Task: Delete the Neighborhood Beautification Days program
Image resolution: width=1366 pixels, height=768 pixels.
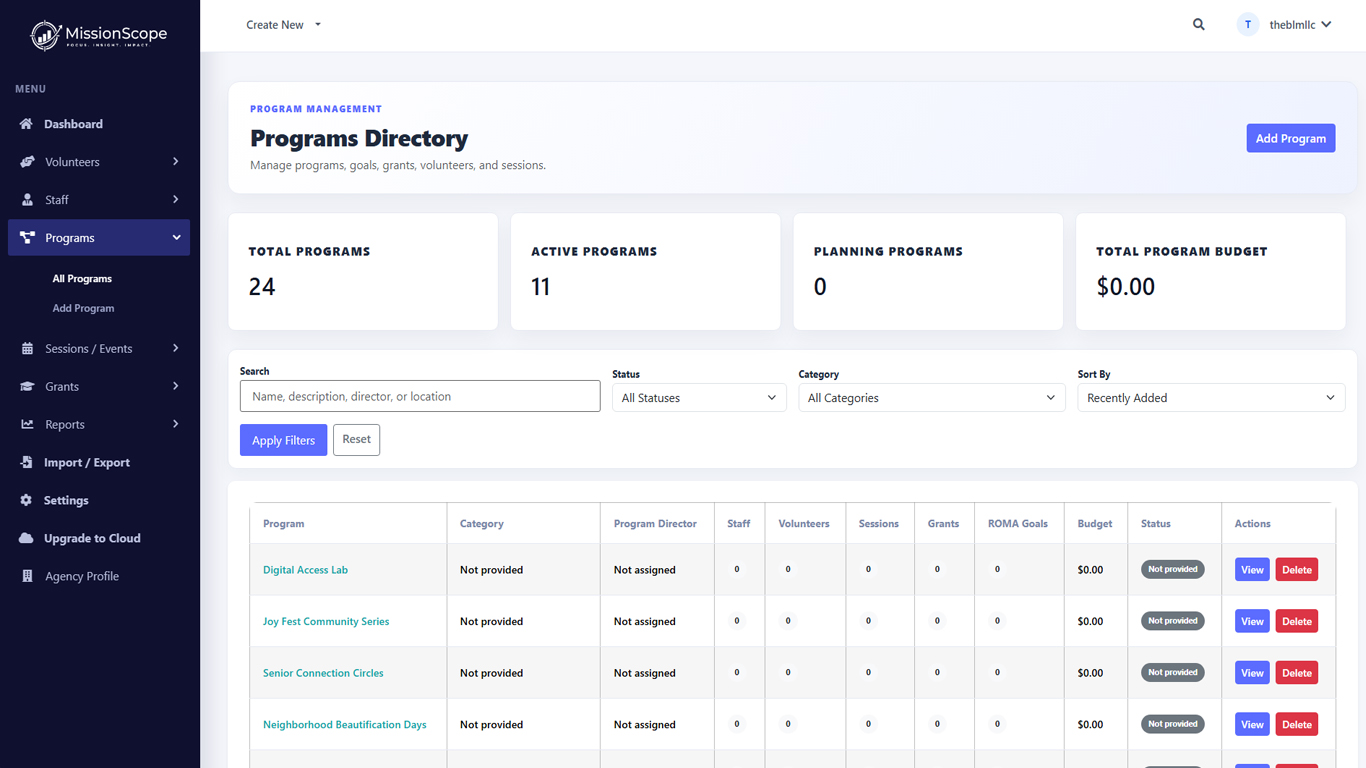Action: (1297, 724)
